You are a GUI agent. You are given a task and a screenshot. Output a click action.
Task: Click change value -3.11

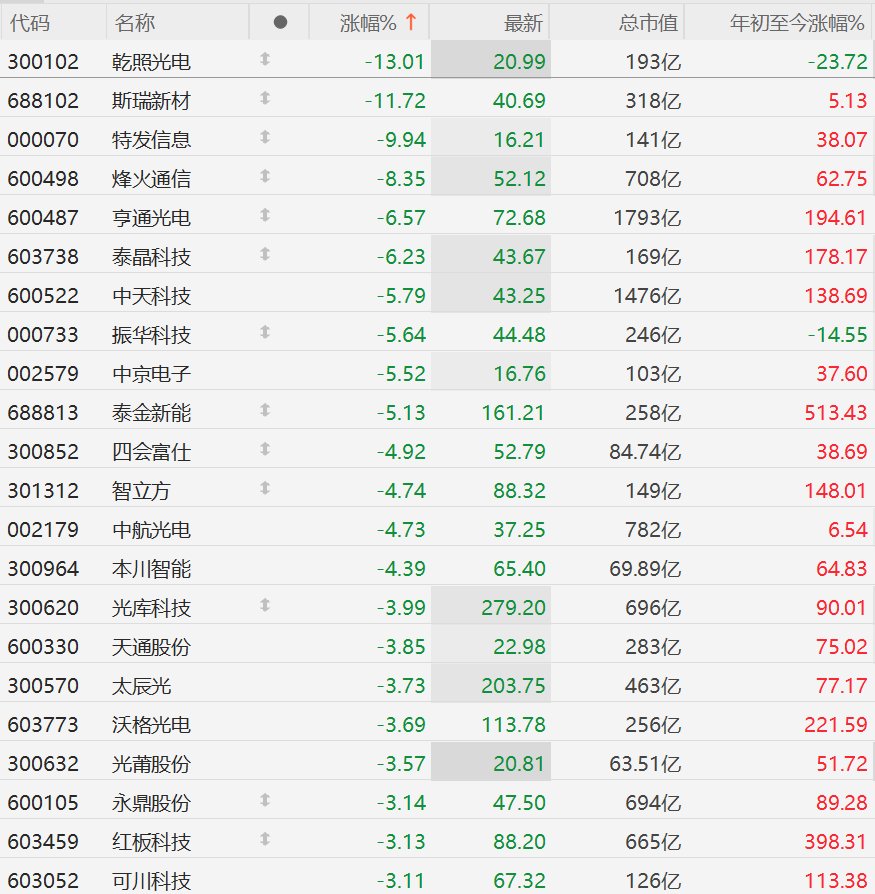point(401,881)
